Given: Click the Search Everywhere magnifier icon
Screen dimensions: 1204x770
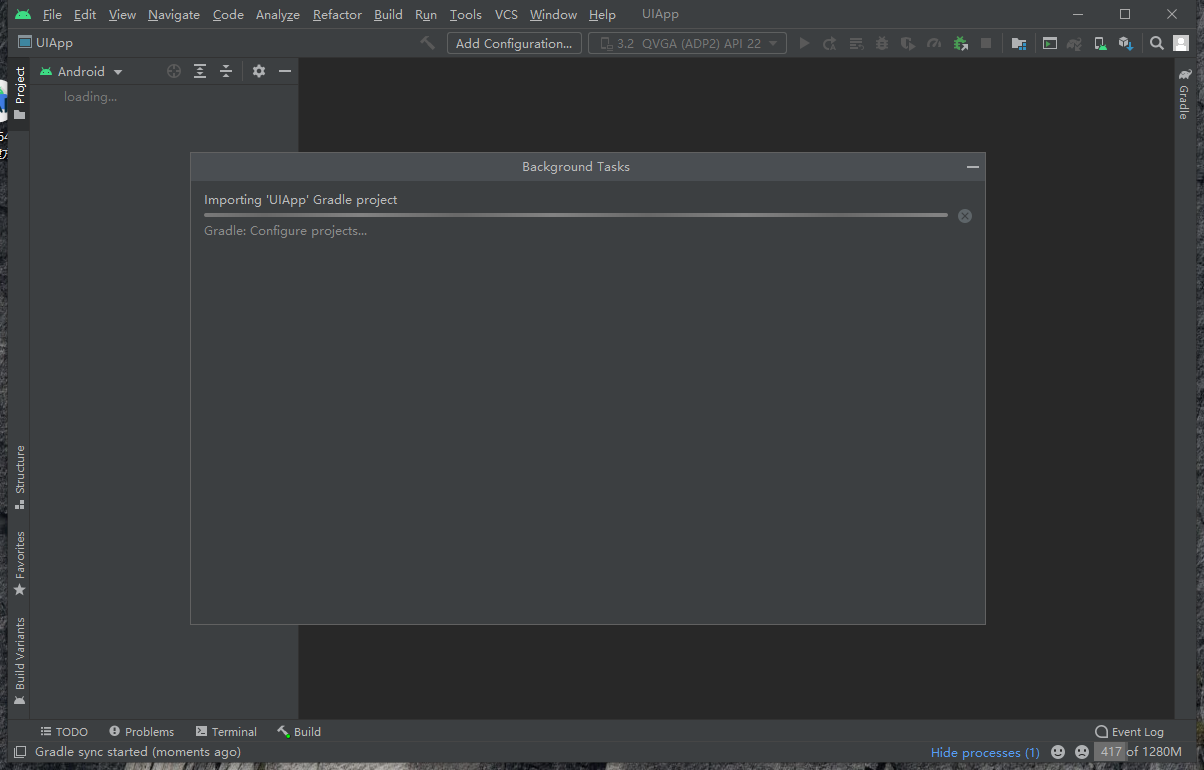Looking at the screenshot, I should click(1157, 43).
